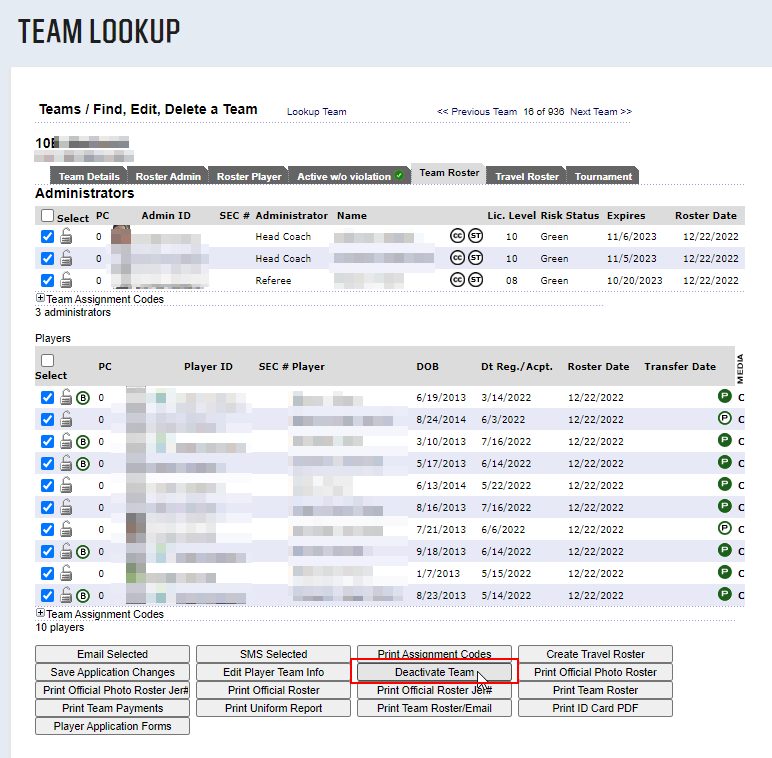Image resolution: width=772 pixels, height=758 pixels.
Task: Open the Lookup Team link
Action: click(x=316, y=112)
